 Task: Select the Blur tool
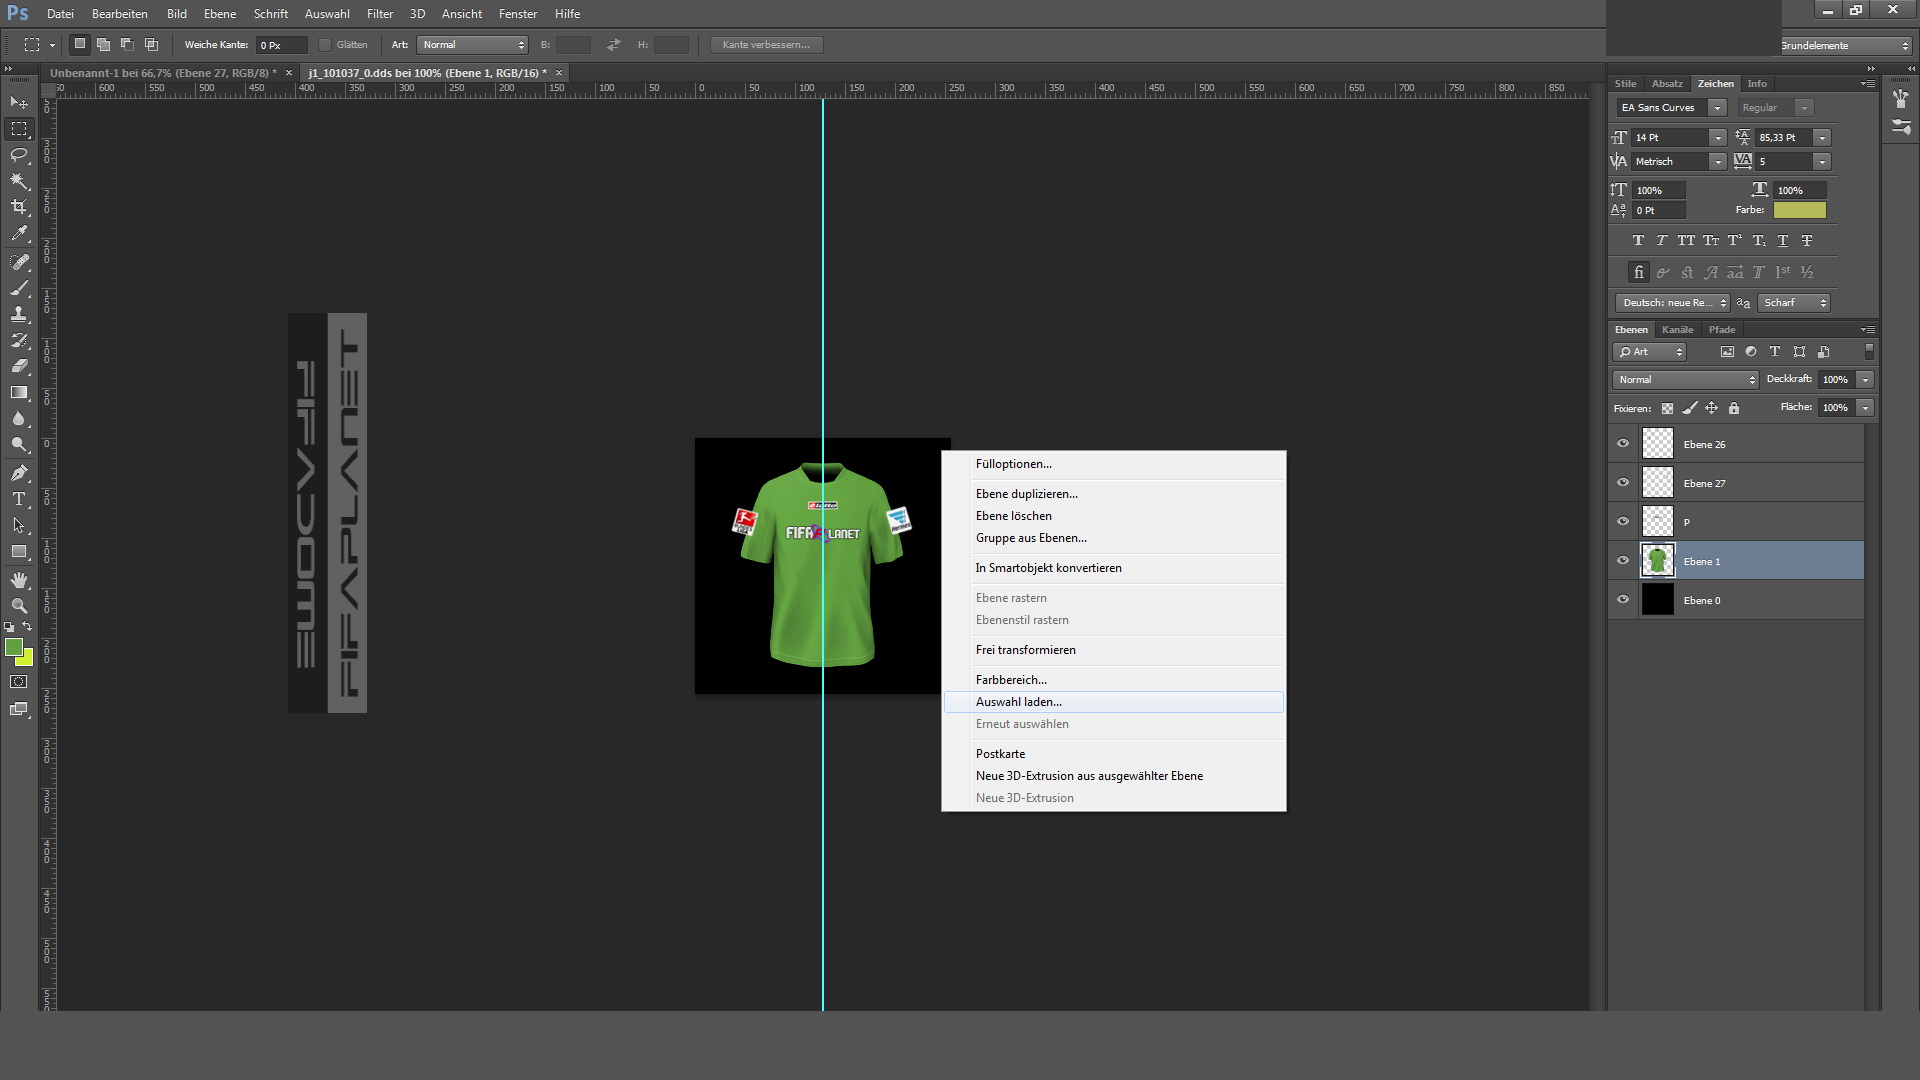point(19,418)
